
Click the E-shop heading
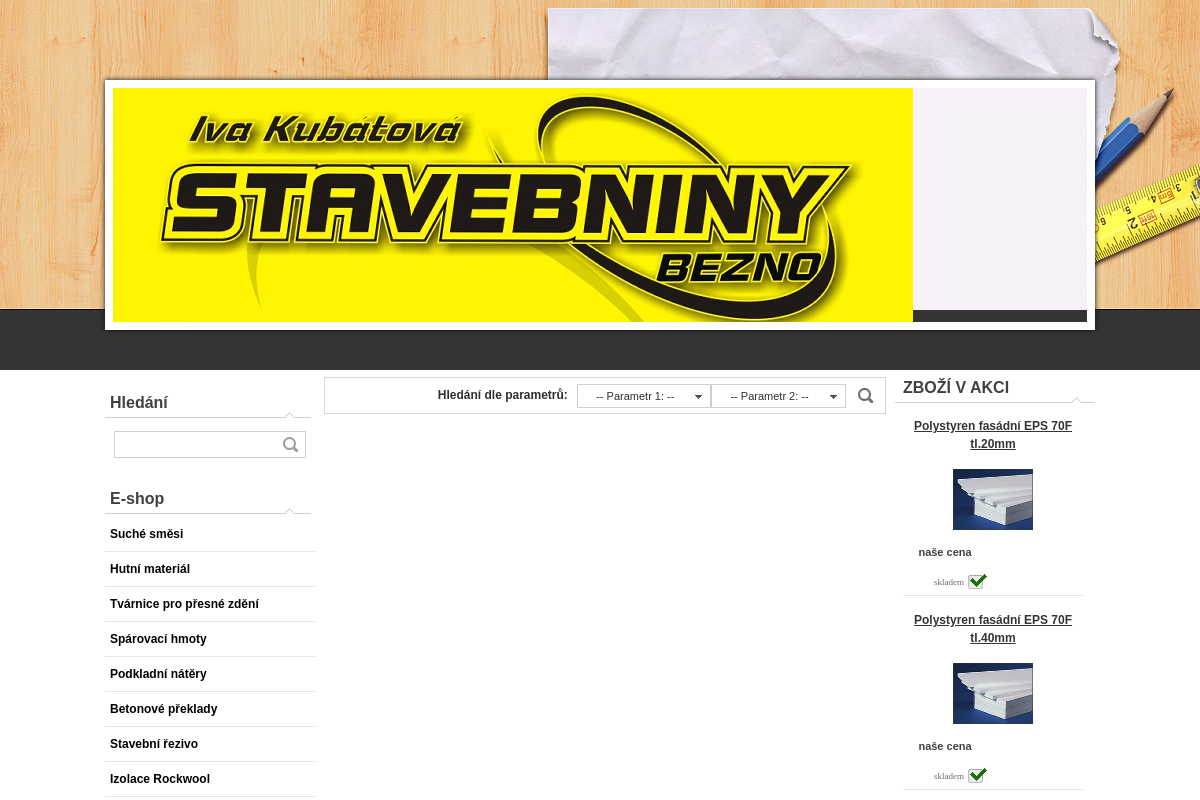point(137,499)
